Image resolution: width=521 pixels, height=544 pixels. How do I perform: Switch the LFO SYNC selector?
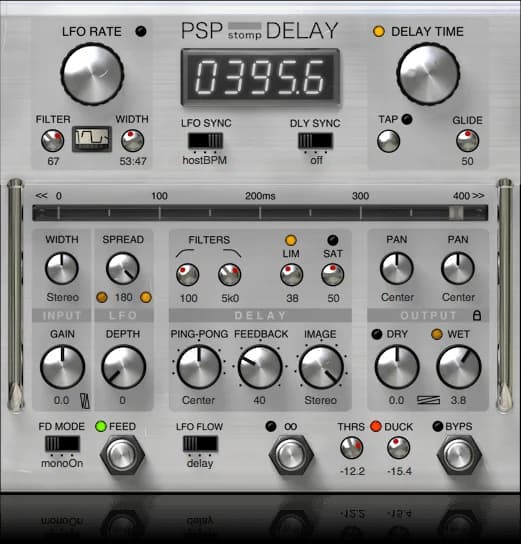(205, 141)
